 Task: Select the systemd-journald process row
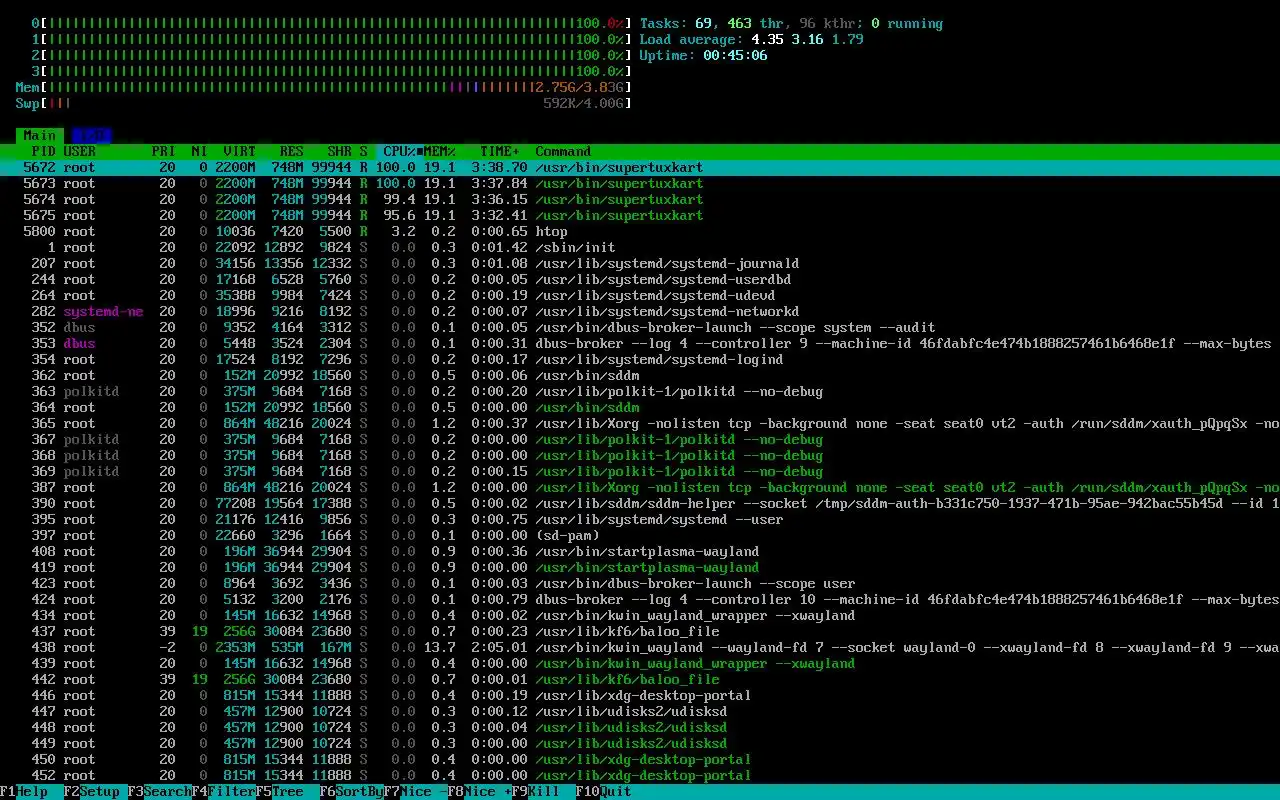pos(640,263)
